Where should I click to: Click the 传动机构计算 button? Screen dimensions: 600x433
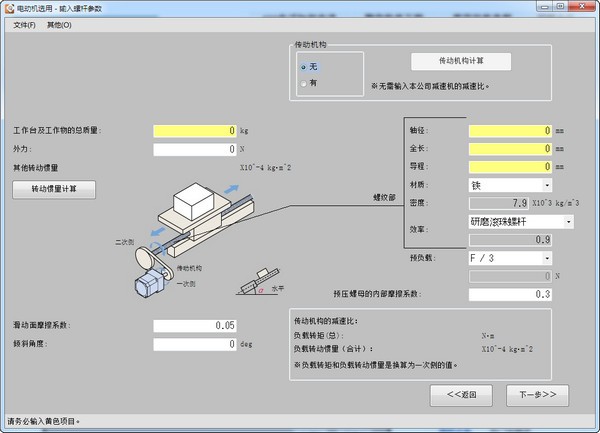pyautogui.click(x=461, y=61)
